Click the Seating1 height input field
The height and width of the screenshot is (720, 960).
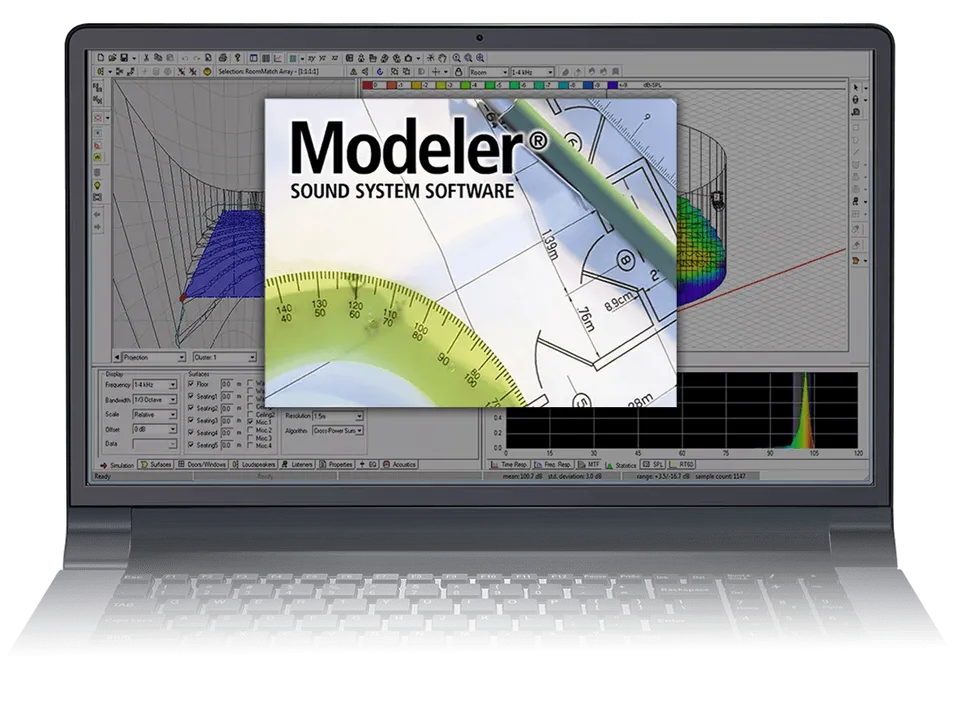pos(227,396)
